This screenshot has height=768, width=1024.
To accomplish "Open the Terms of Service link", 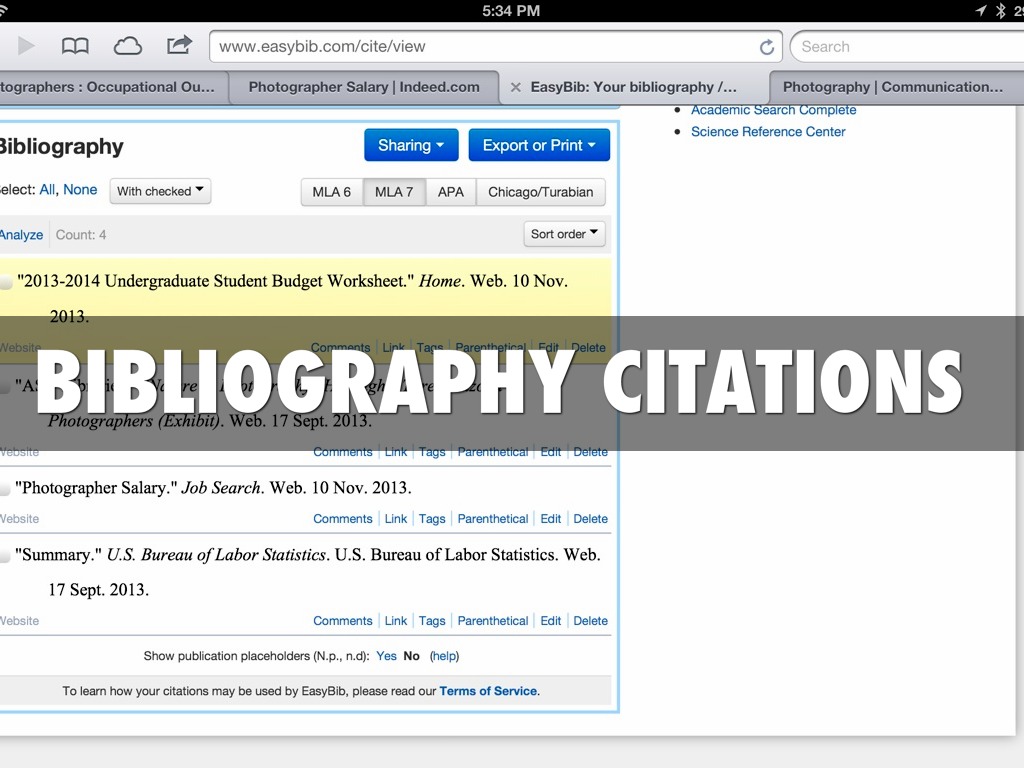I will tap(488, 691).
